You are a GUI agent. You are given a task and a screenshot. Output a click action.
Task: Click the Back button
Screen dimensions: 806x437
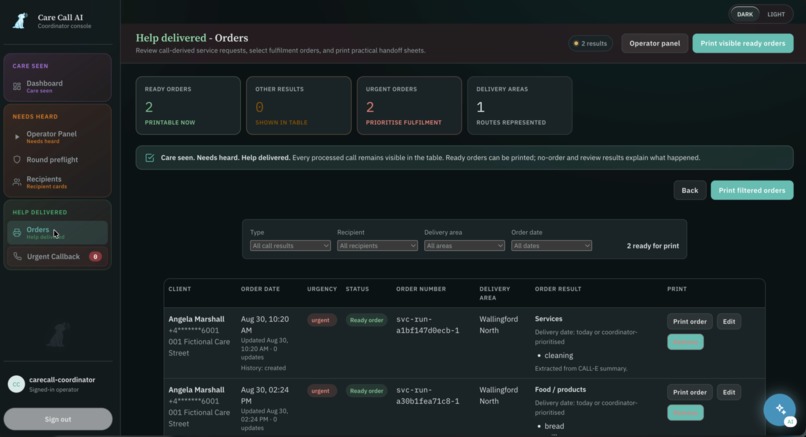click(690, 190)
